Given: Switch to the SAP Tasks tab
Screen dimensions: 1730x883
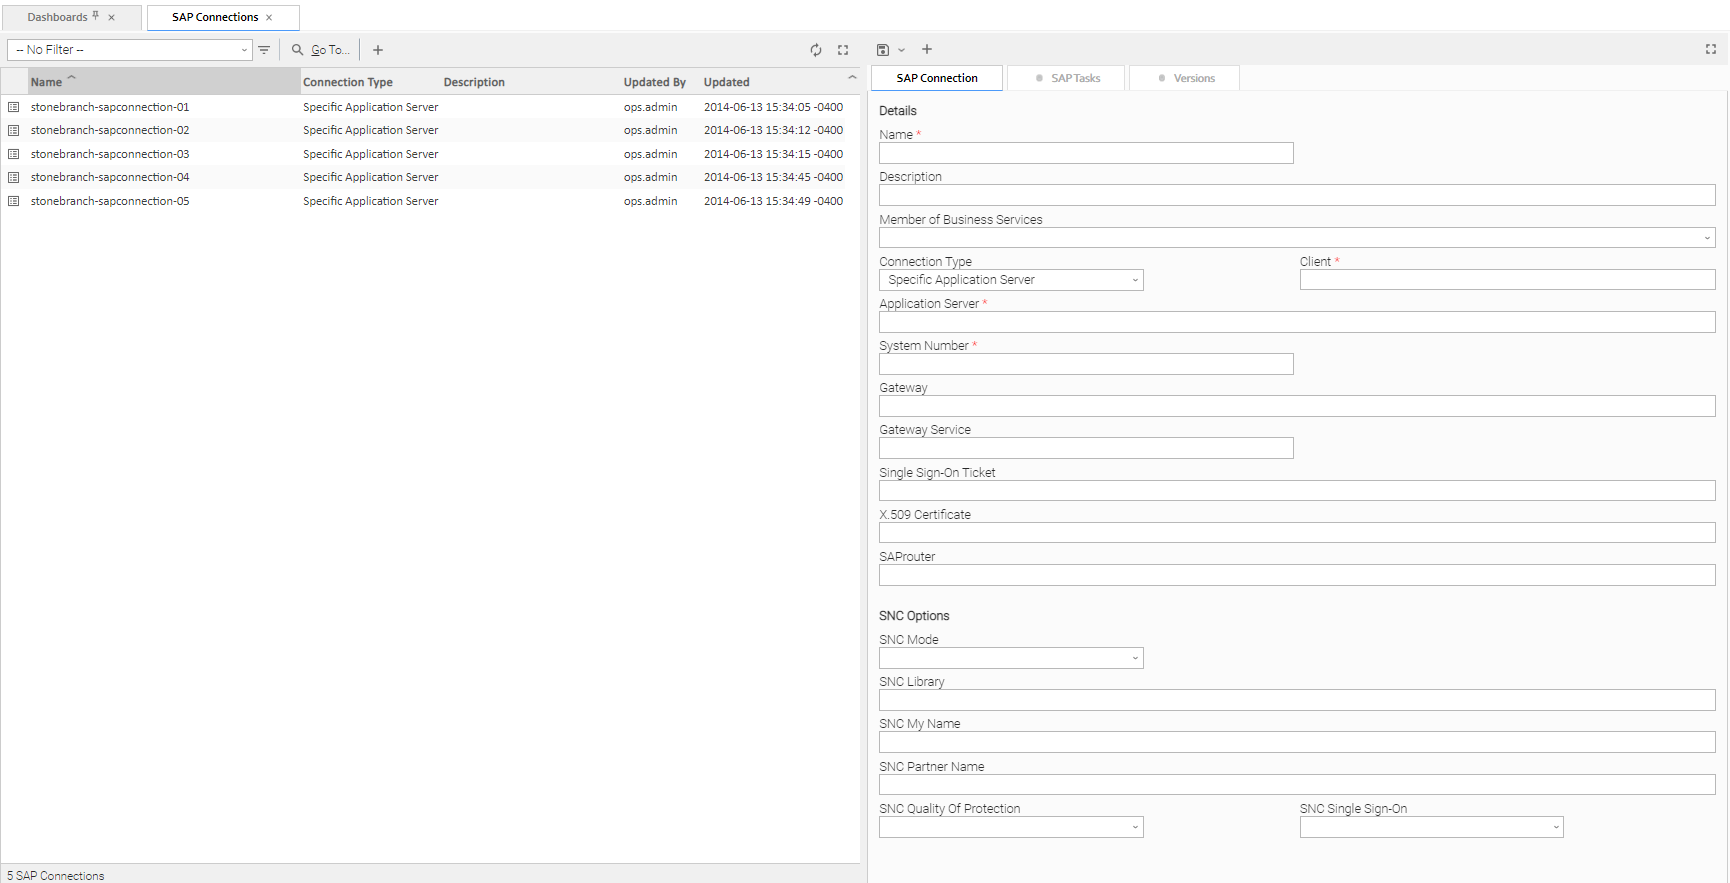Looking at the screenshot, I should 1066,78.
